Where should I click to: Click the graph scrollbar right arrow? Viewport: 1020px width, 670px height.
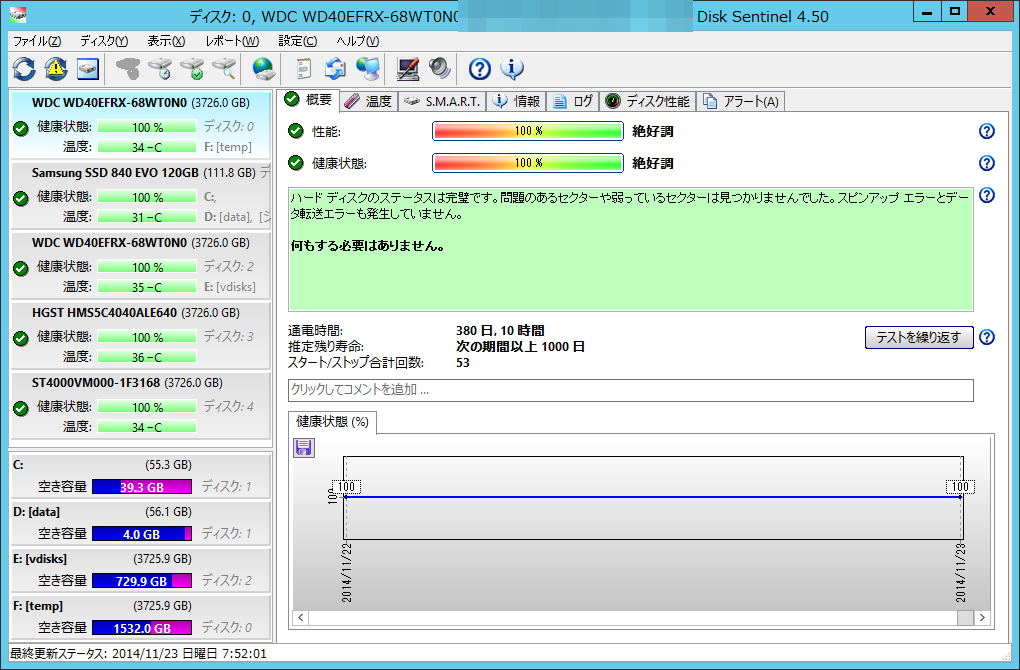(982, 617)
